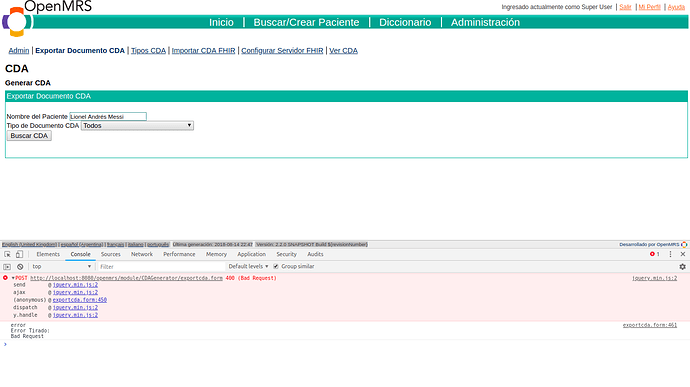Screen dimensions: 690x387
Task: Switch to the Network tab
Action: point(142,254)
